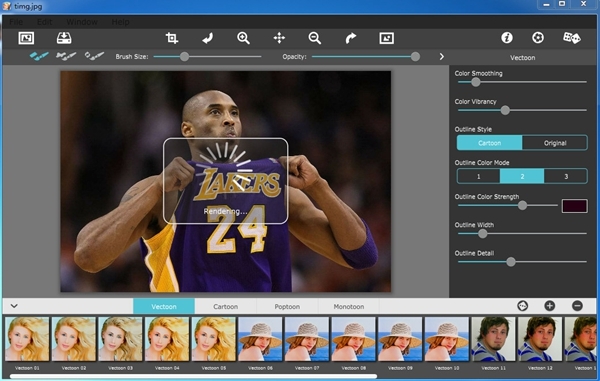Viewport: 600px width, 381px height.
Task: Apply the Vectoon 07 preset thumbnail
Action: (x=307, y=339)
